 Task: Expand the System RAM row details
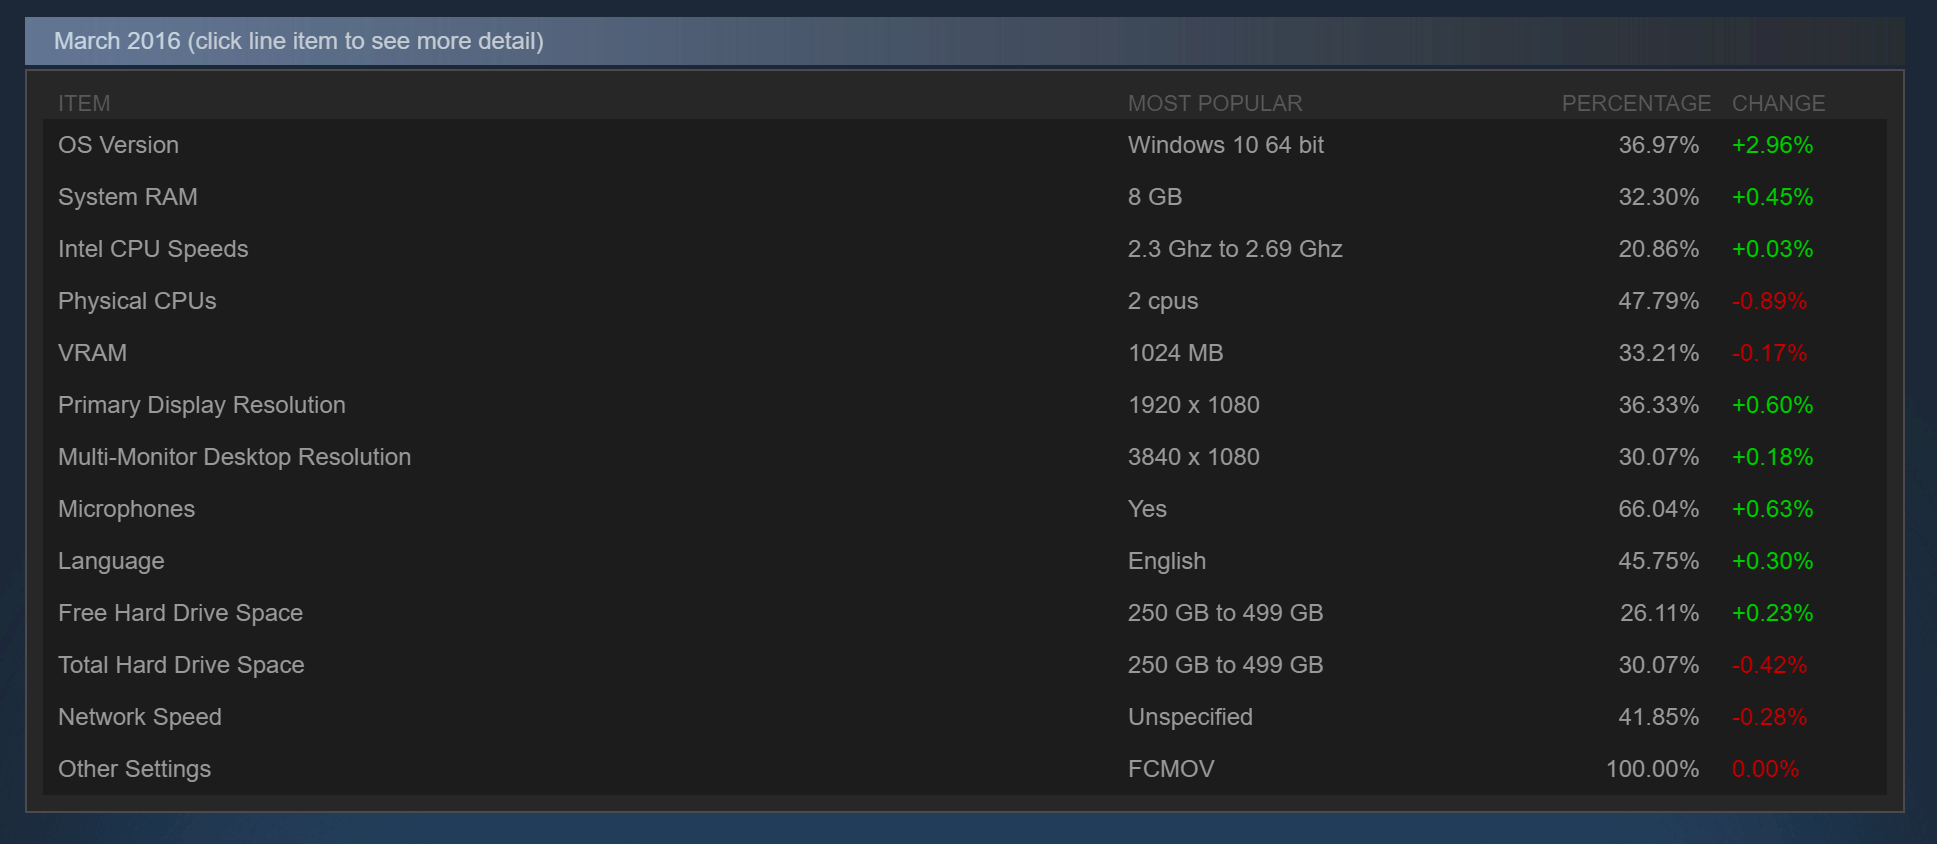coord(127,197)
